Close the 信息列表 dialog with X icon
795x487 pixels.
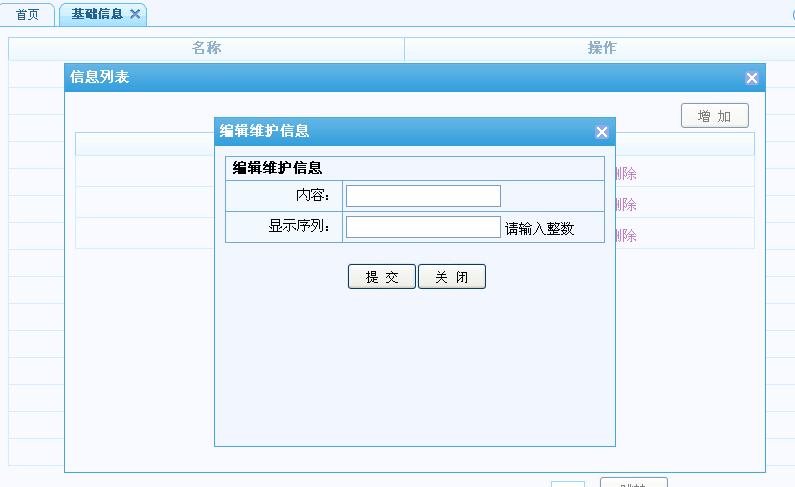(x=752, y=78)
